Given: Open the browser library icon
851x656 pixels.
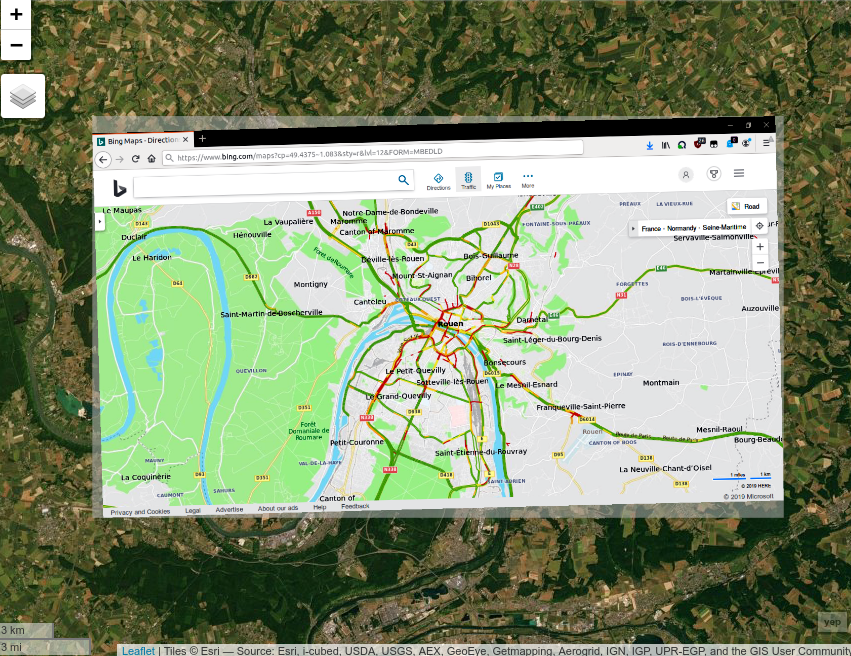Looking at the screenshot, I should 665,145.
